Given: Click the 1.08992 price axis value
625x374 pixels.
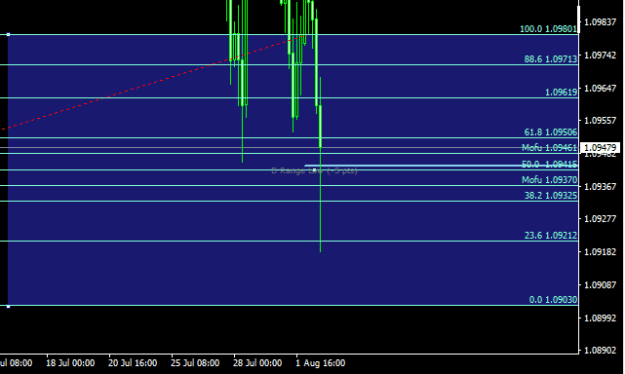Looking at the screenshot, I should [600, 318].
